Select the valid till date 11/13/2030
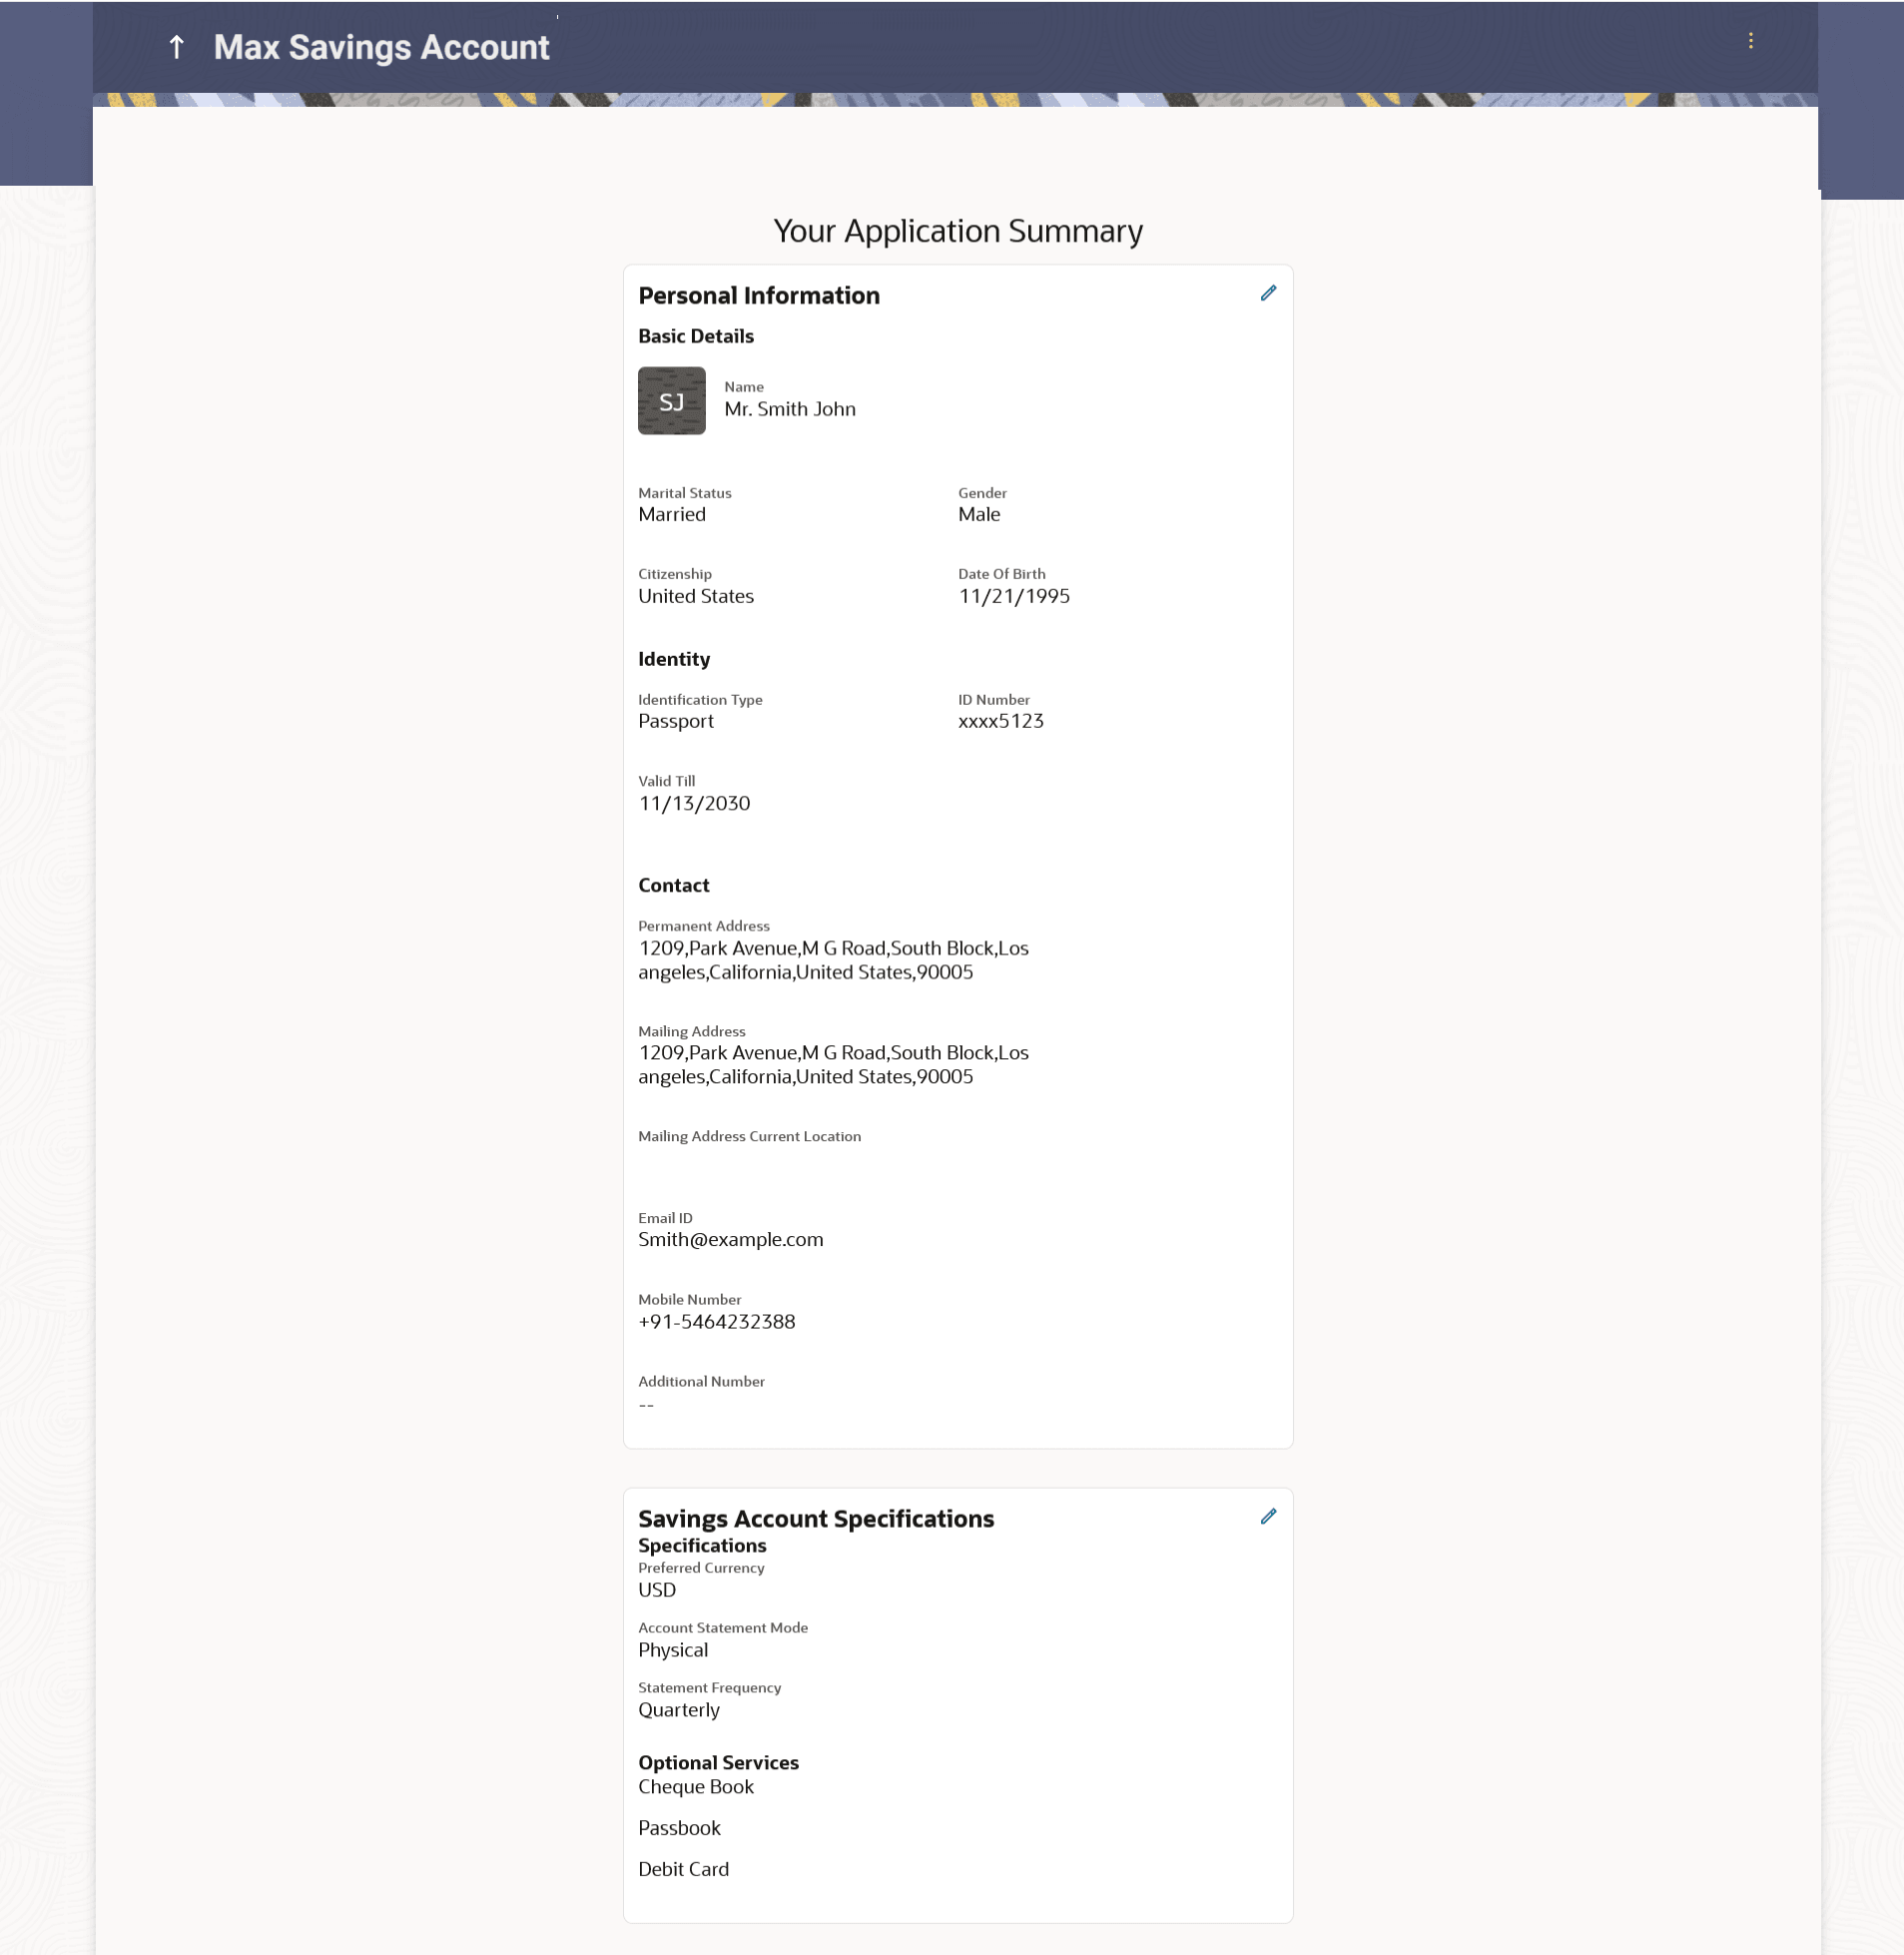The image size is (1904, 1955). coord(694,803)
